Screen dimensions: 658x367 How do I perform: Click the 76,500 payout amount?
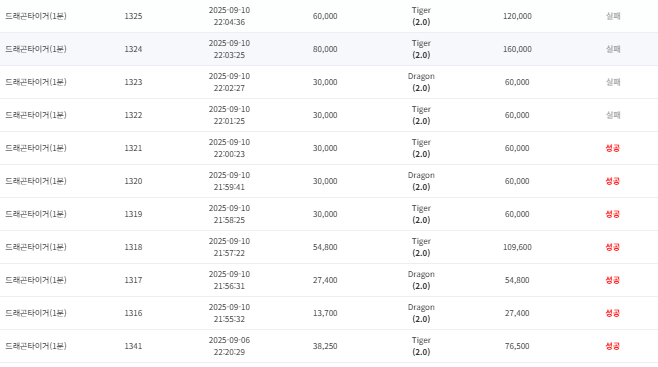pyautogui.click(x=517, y=346)
